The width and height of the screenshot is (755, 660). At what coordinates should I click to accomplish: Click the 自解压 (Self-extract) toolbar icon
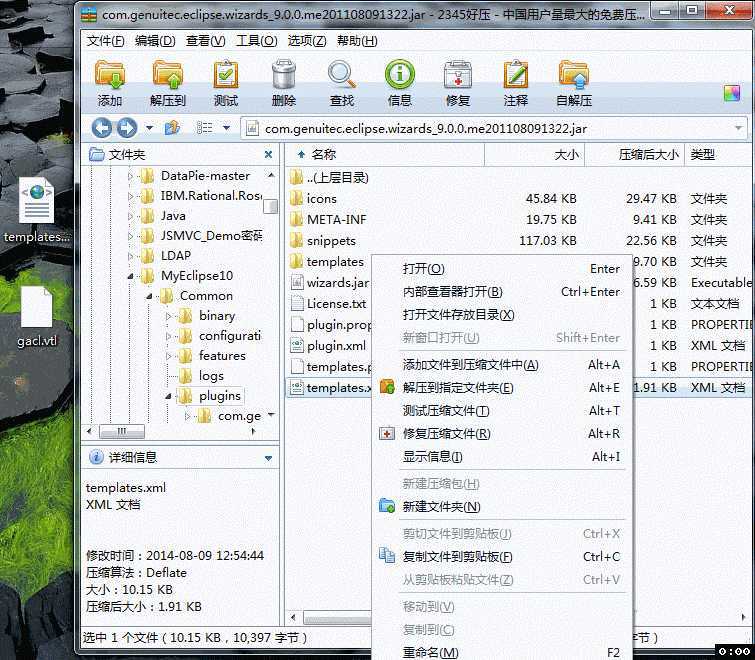pyautogui.click(x=574, y=83)
